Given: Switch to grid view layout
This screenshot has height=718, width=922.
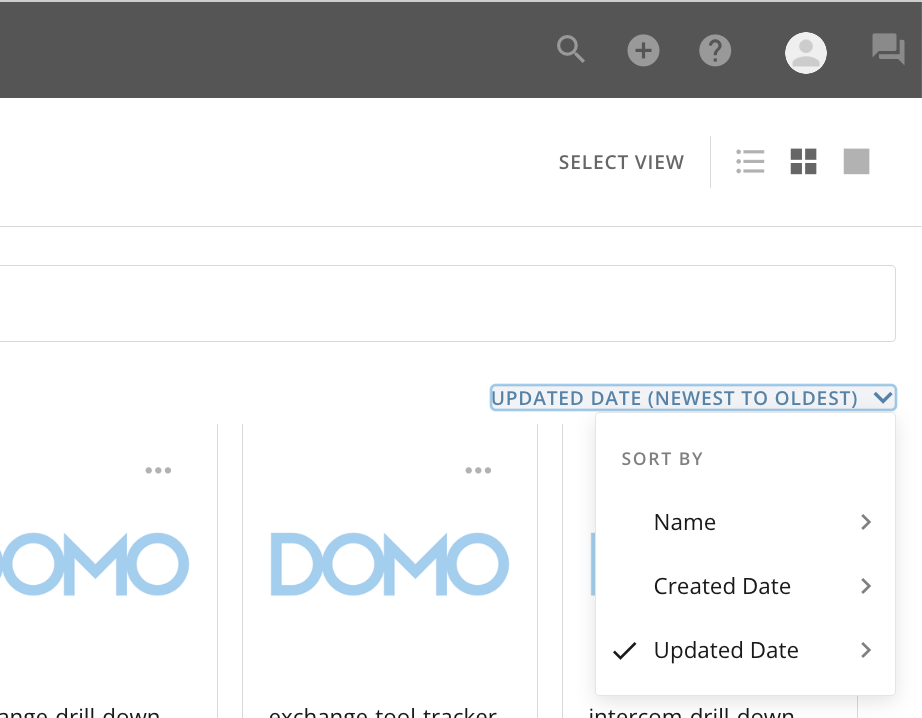Looking at the screenshot, I should [x=802, y=161].
